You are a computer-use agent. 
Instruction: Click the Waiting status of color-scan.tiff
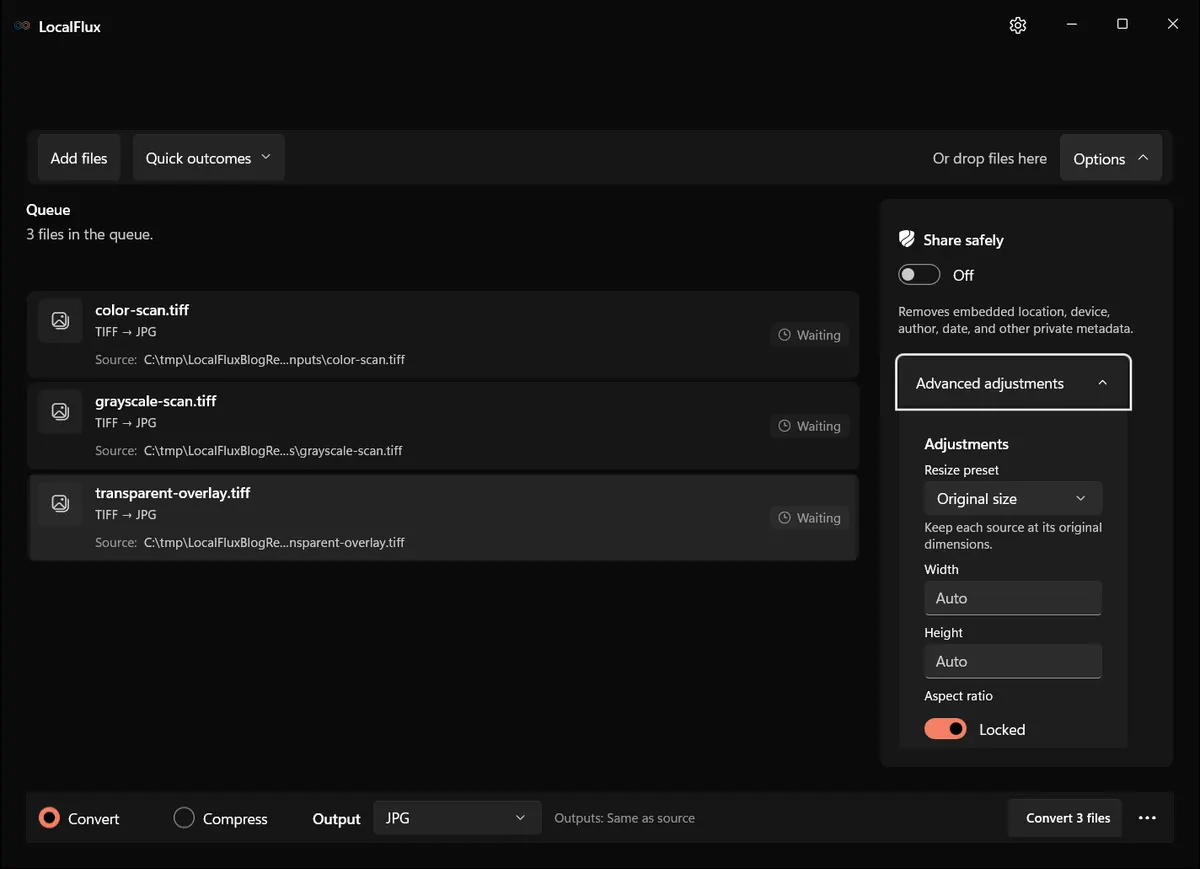click(x=809, y=335)
